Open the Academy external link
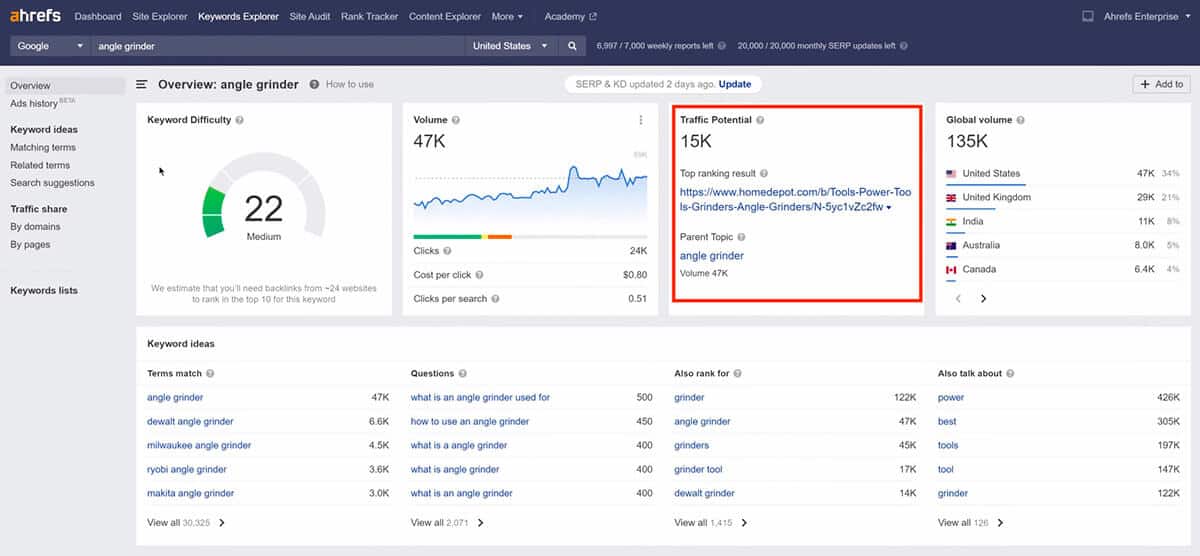Viewport: 1200px width, 556px height. click(571, 16)
